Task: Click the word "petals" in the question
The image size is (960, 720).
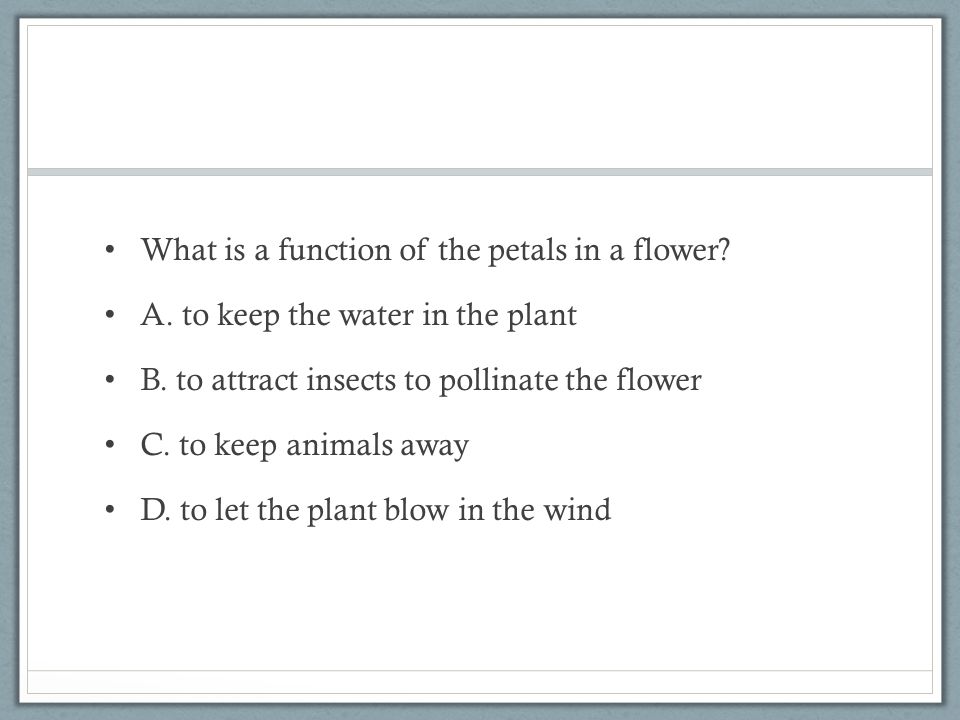Action: coord(528,252)
